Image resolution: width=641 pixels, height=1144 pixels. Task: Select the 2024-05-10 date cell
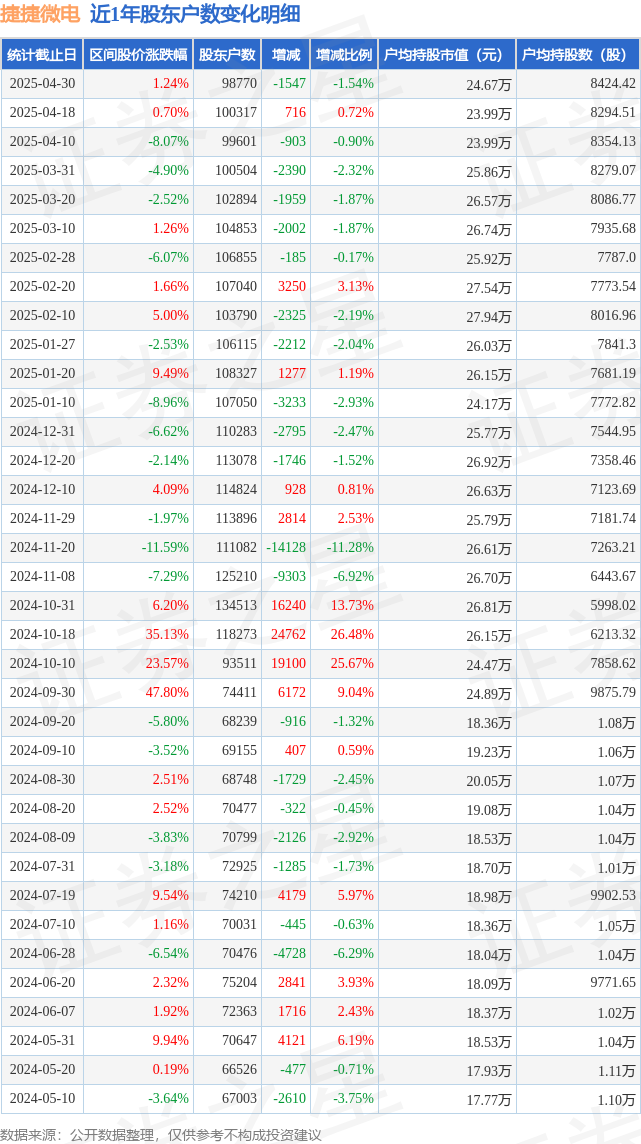(42, 1098)
